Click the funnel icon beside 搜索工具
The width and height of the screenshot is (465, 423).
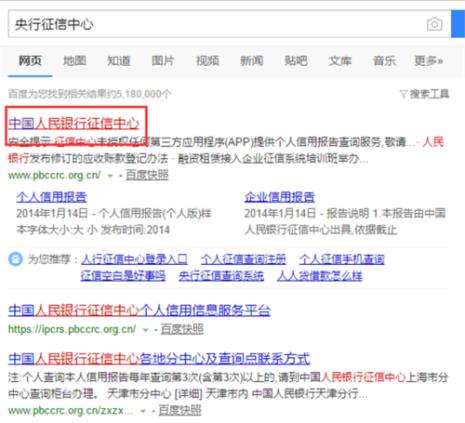click(x=403, y=94)
